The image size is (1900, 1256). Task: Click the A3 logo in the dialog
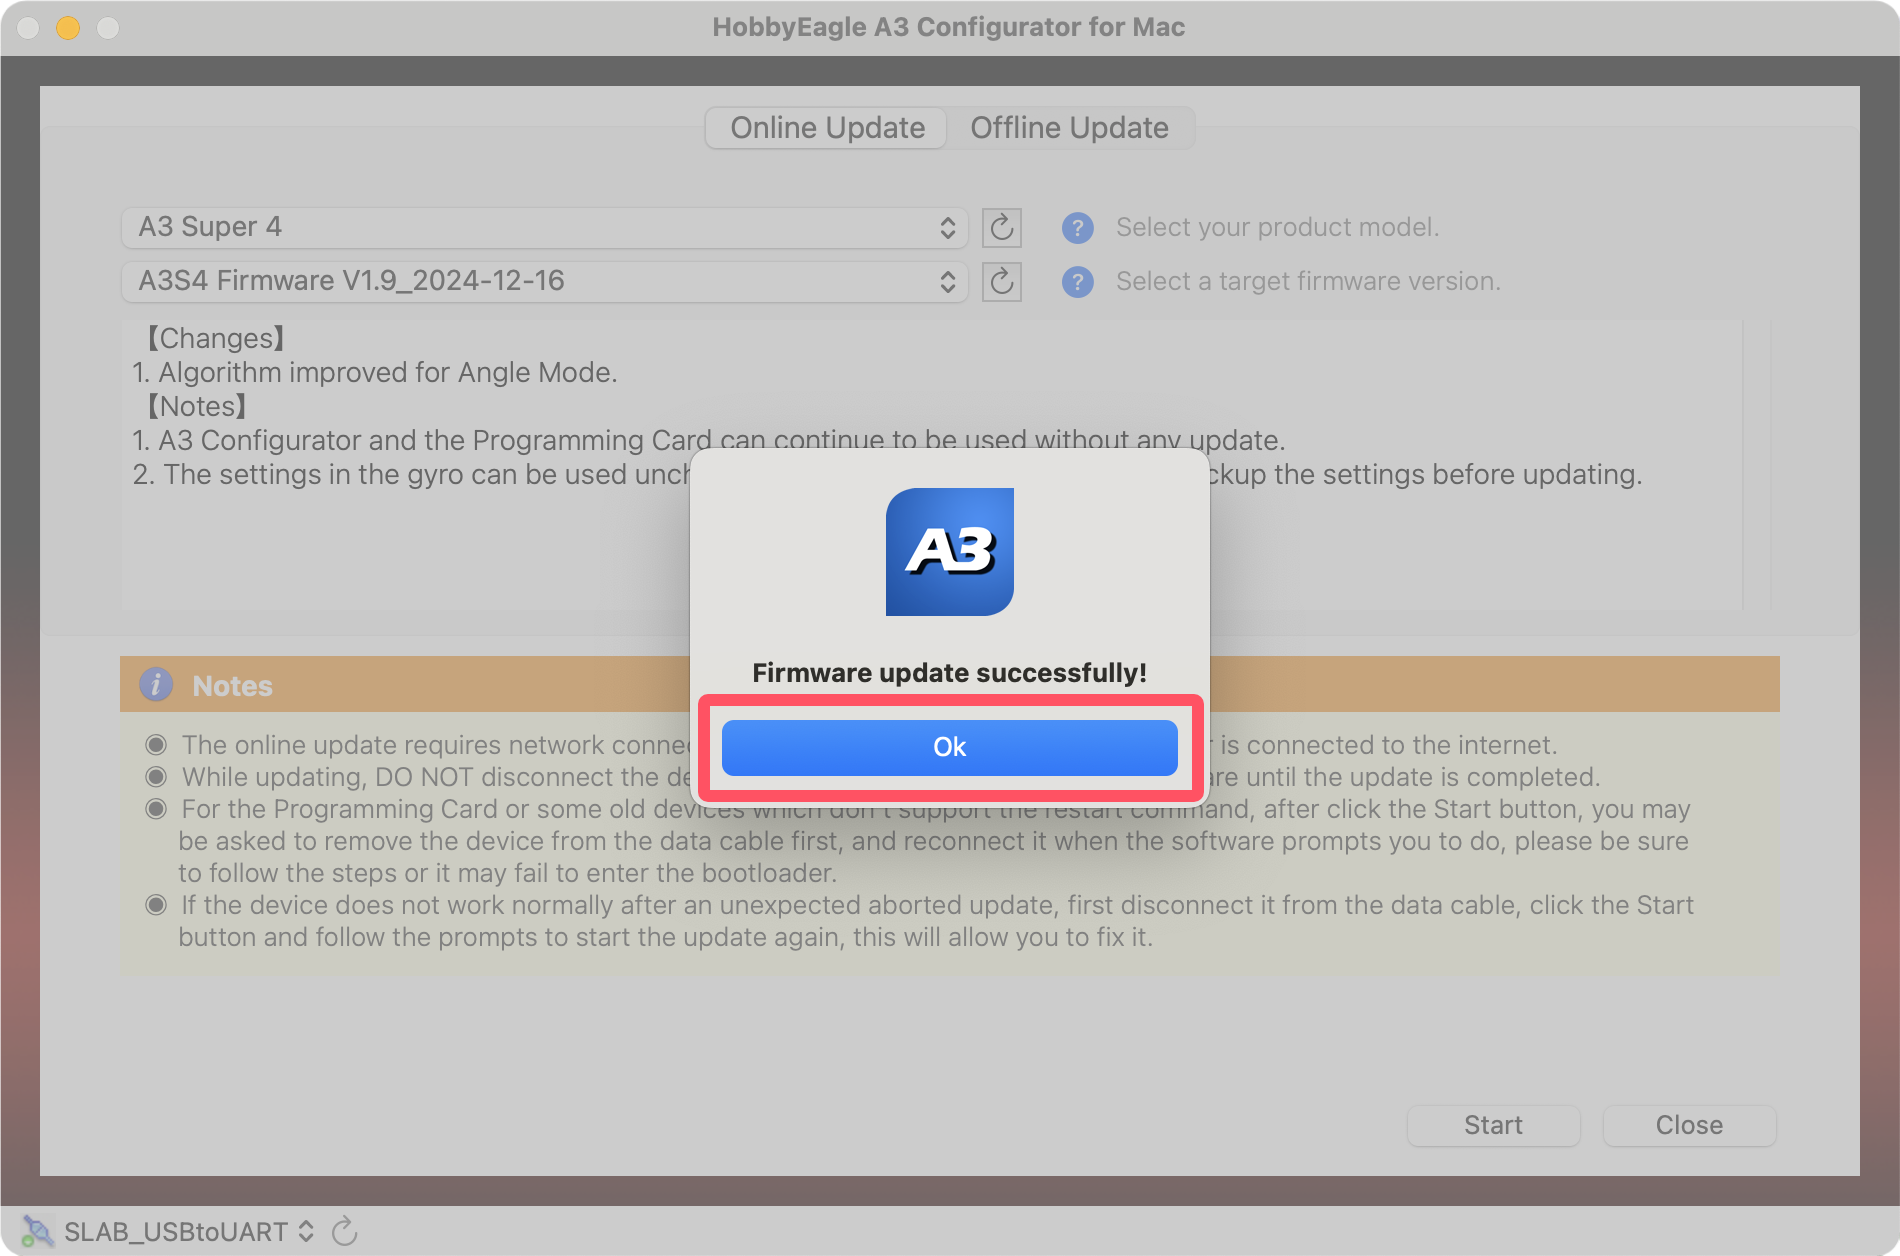(x=949, y=551)
